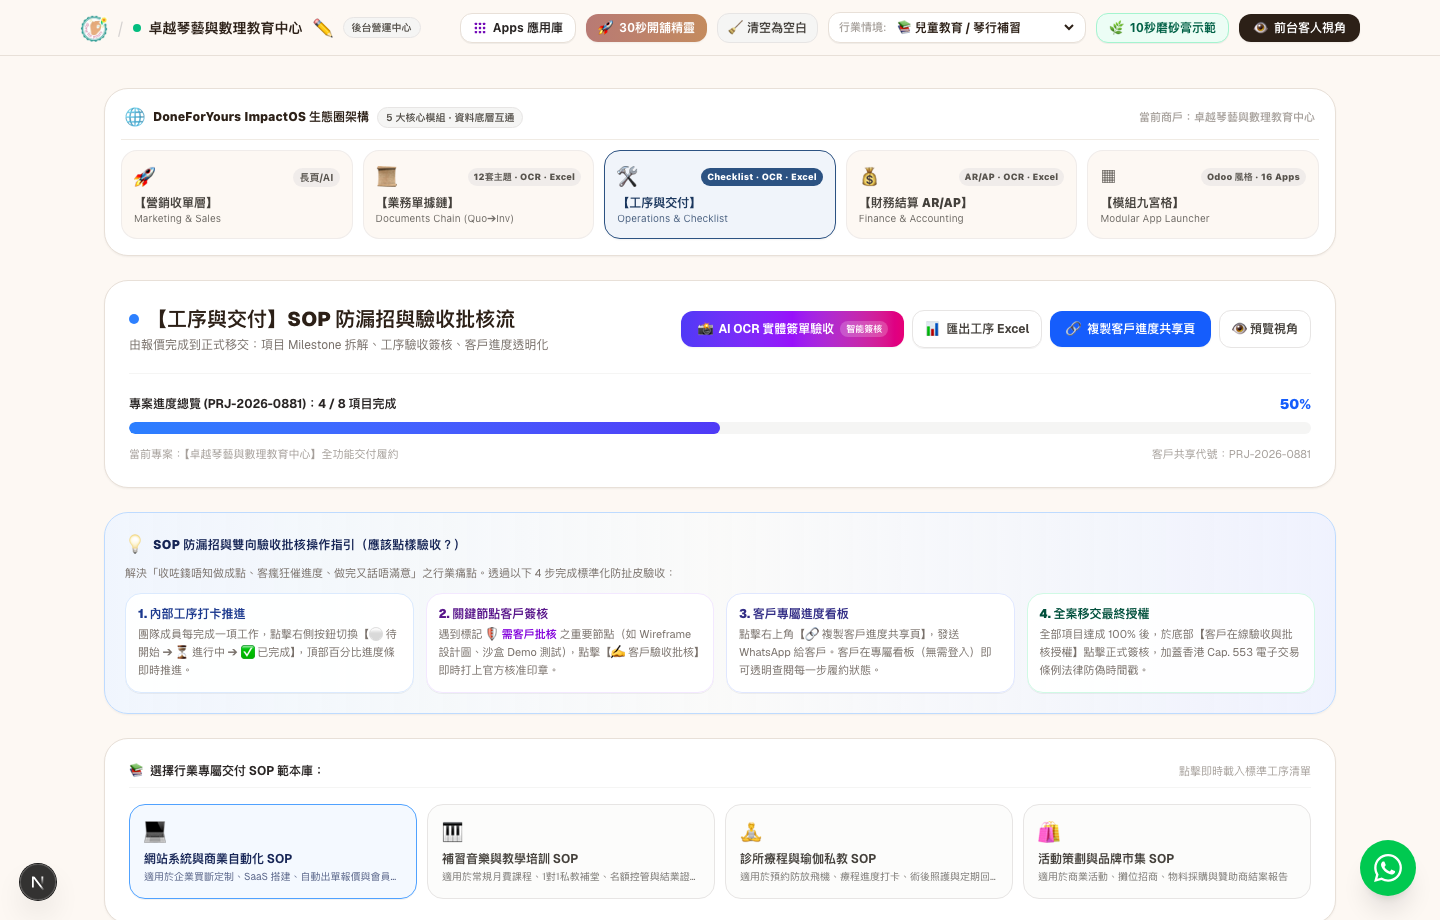Click 匯出工序 Excel export button
The width and height of the screenshot is (1440, 920).
tap(977, 329)
